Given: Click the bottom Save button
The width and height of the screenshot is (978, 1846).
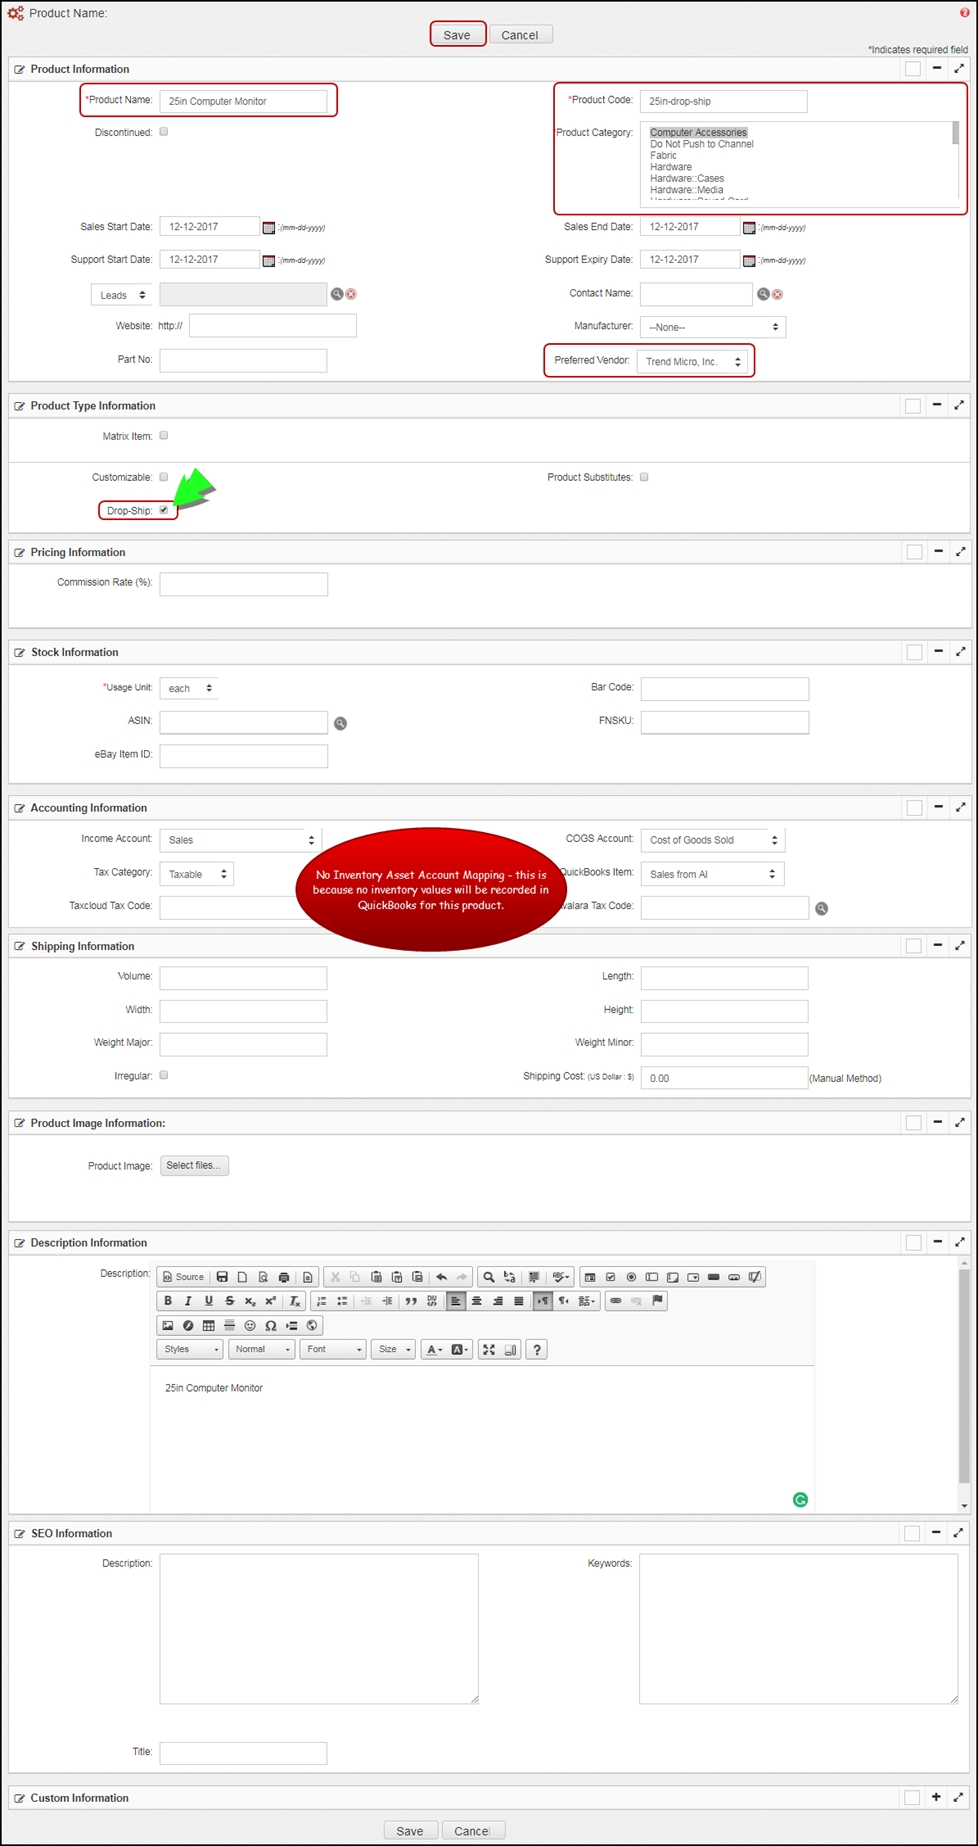Looking at the screenshot, I should click(x=410, y=1831).
